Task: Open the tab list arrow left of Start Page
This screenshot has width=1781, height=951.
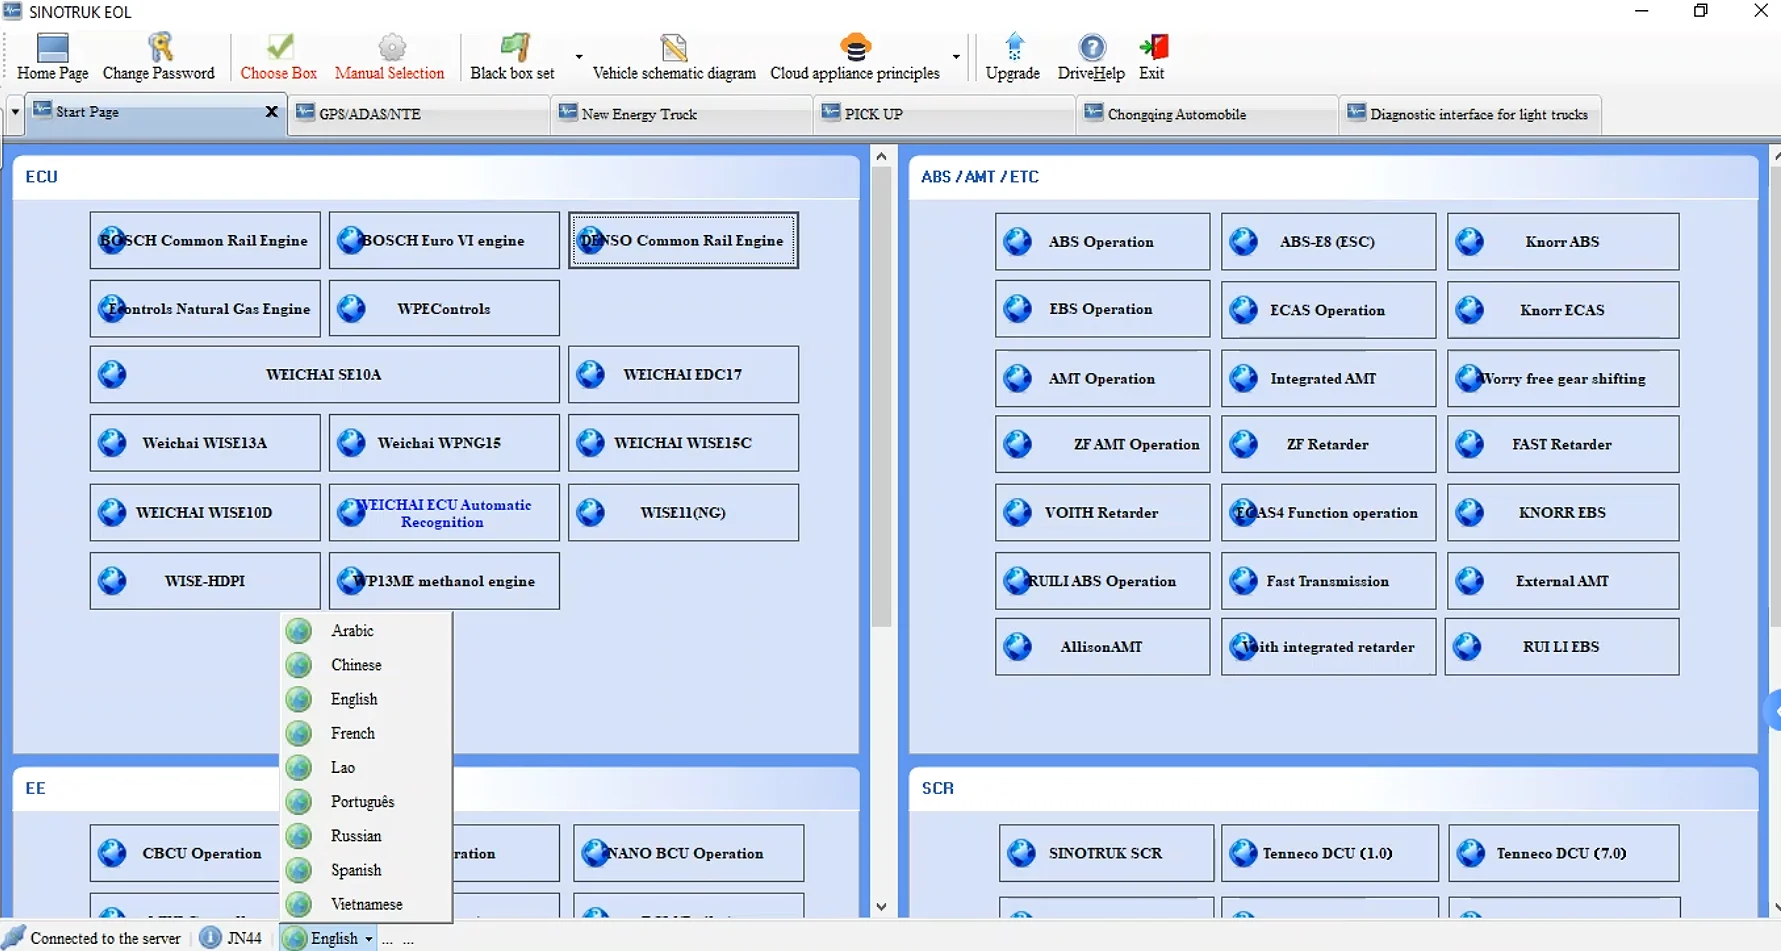Action: pyautogui.click(x=14, y=112)
